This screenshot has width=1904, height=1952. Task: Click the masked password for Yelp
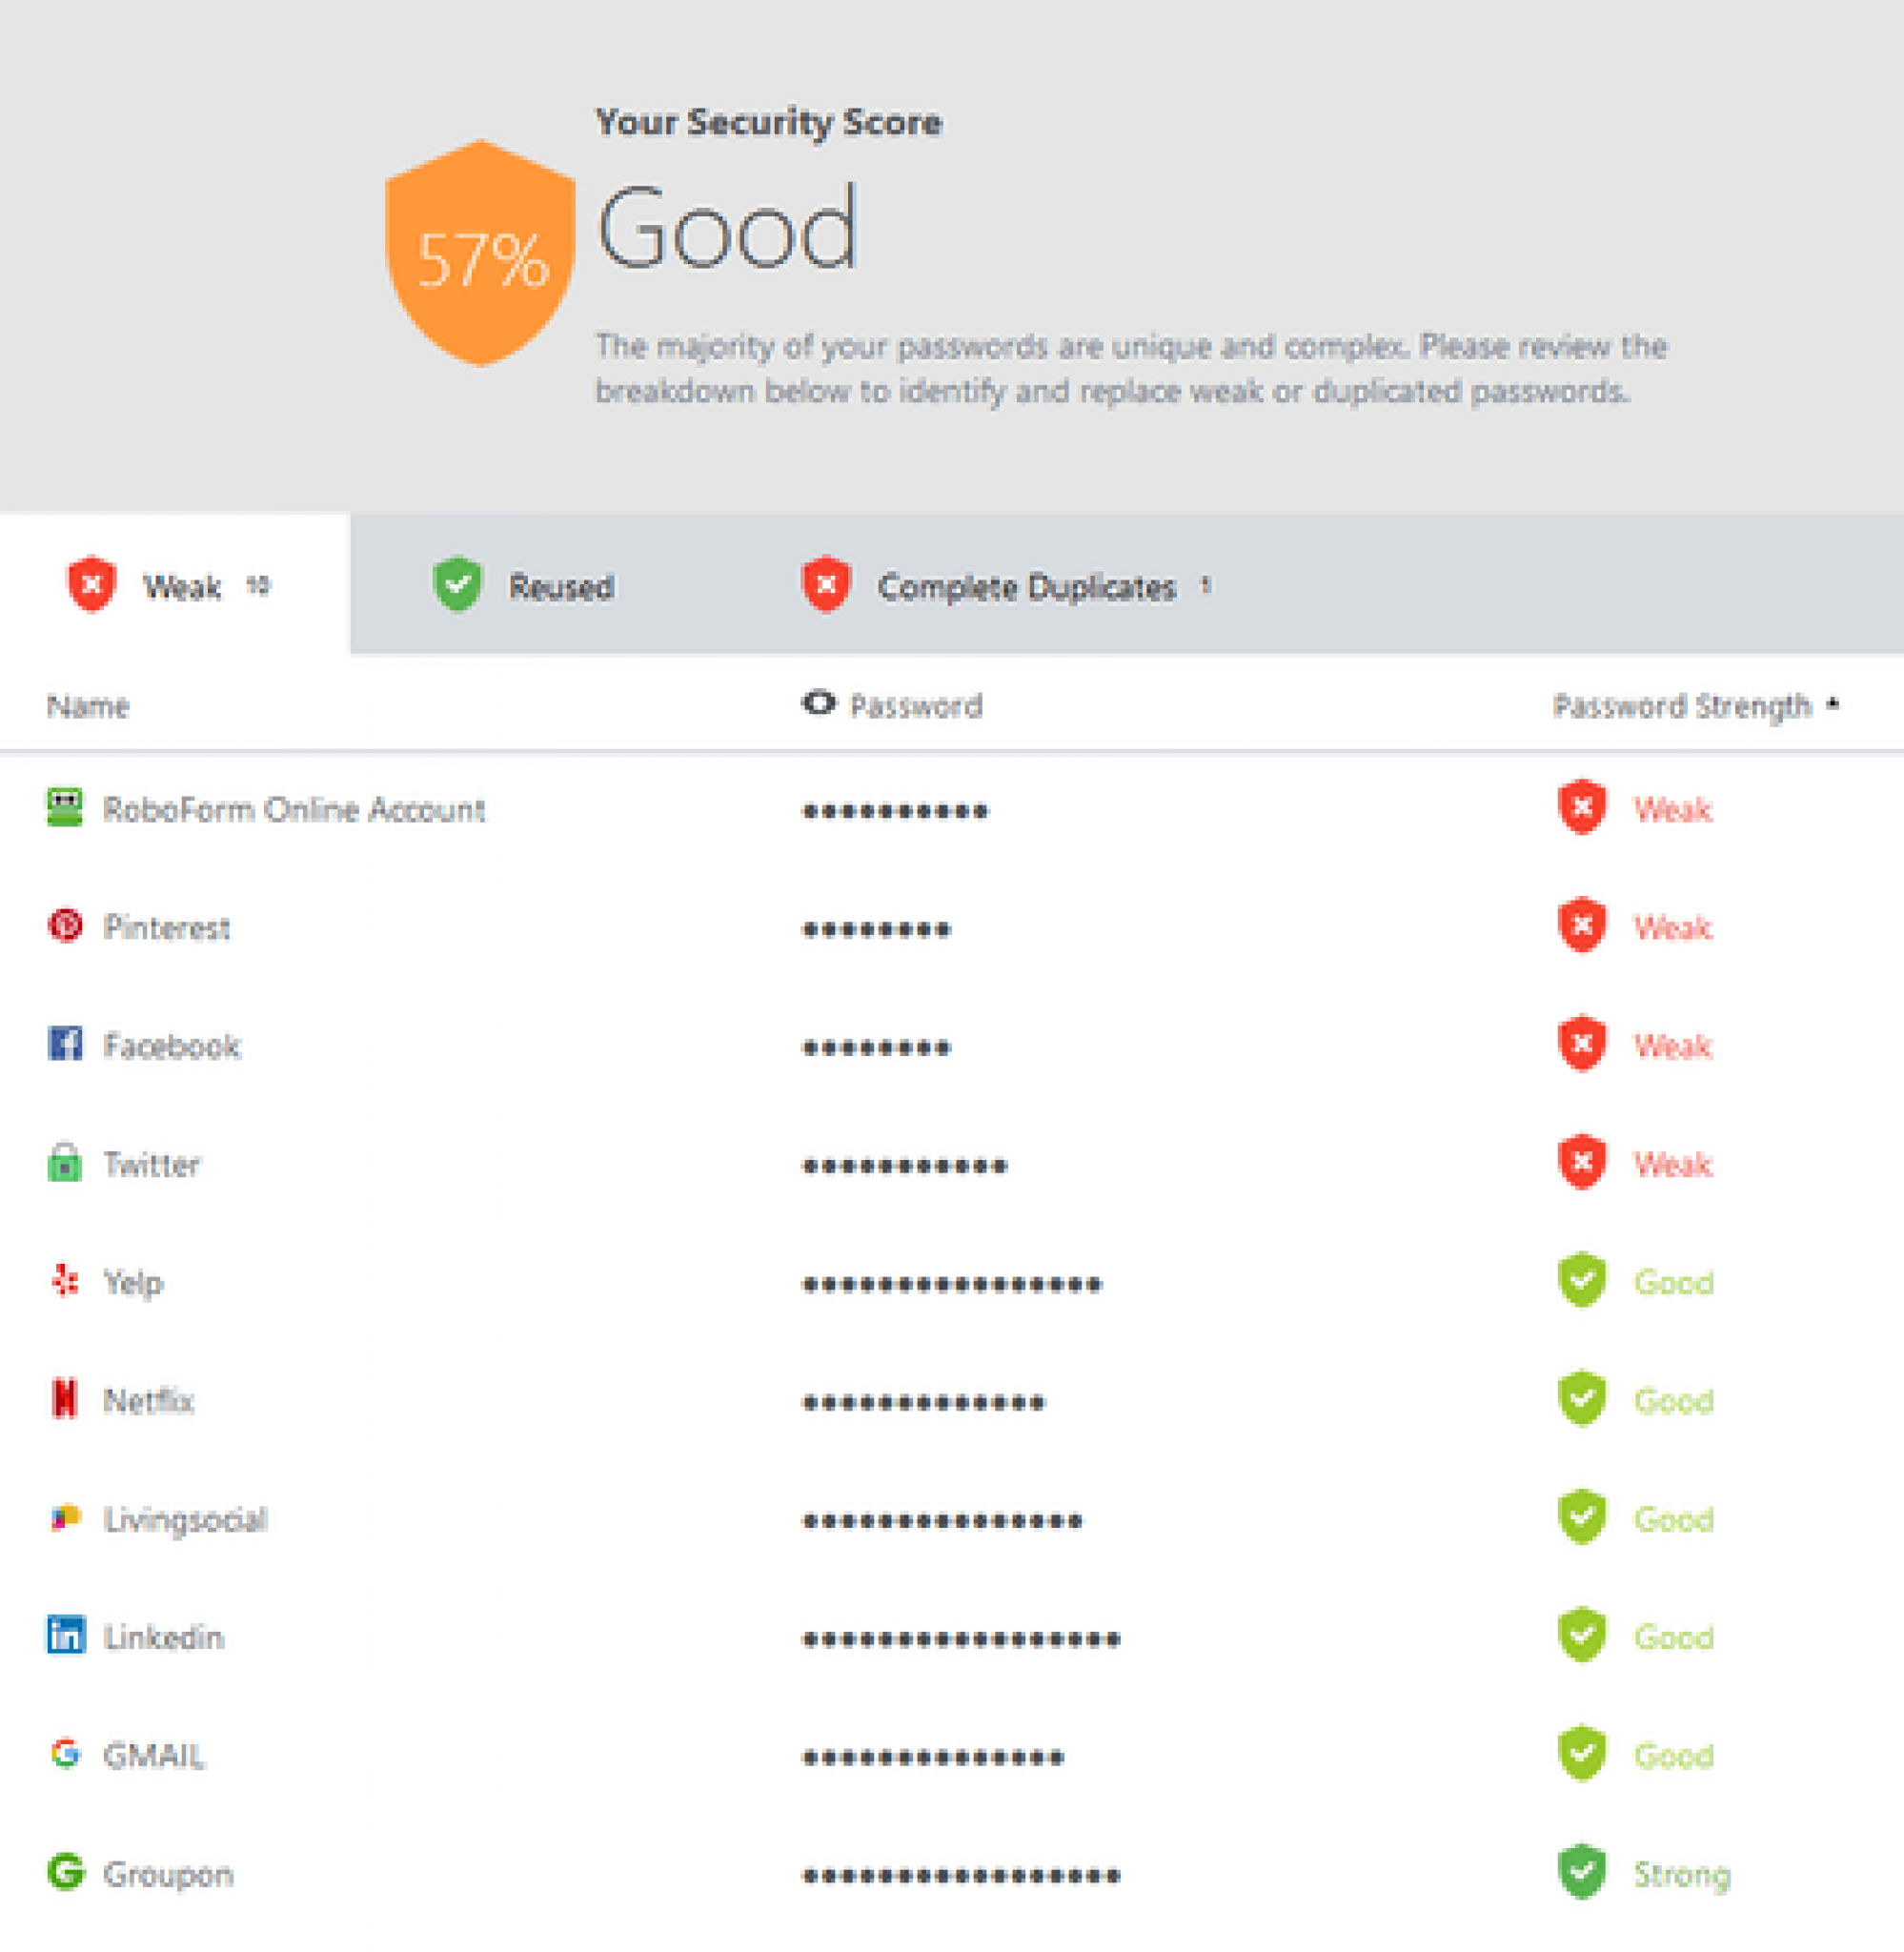point(951,1284)
